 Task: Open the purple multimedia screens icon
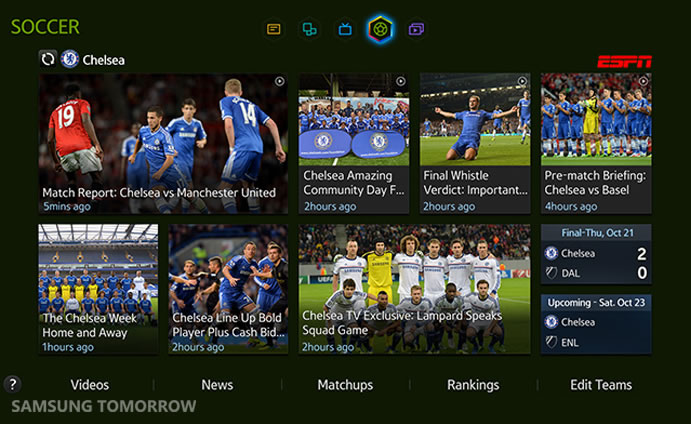tap(416, 30)
